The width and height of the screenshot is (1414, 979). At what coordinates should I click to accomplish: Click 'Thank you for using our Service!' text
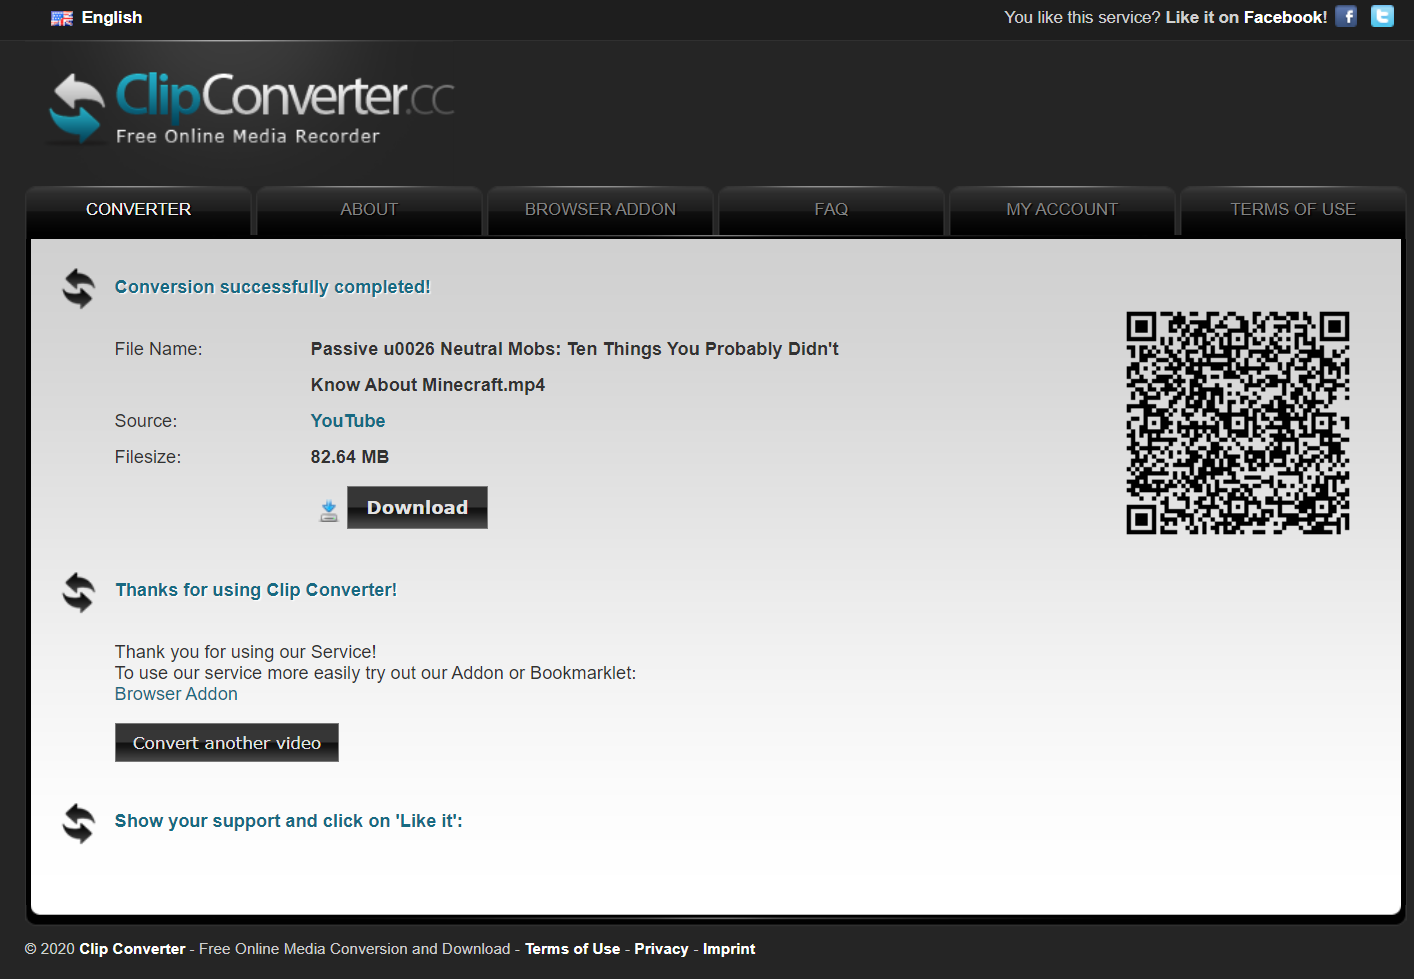click(246, 652)
